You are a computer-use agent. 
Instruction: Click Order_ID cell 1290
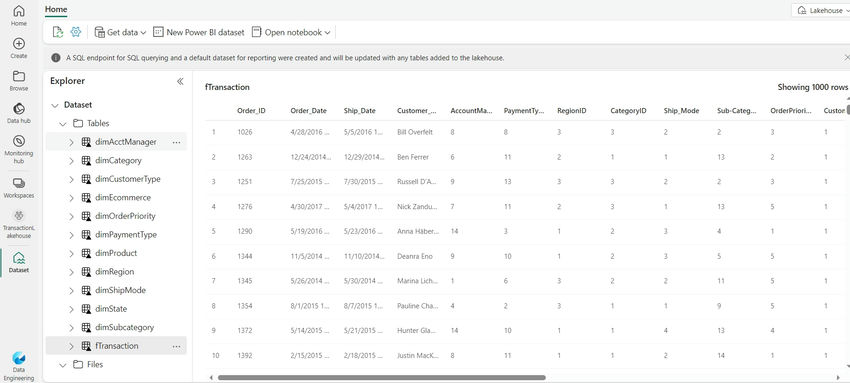(244, 231)
